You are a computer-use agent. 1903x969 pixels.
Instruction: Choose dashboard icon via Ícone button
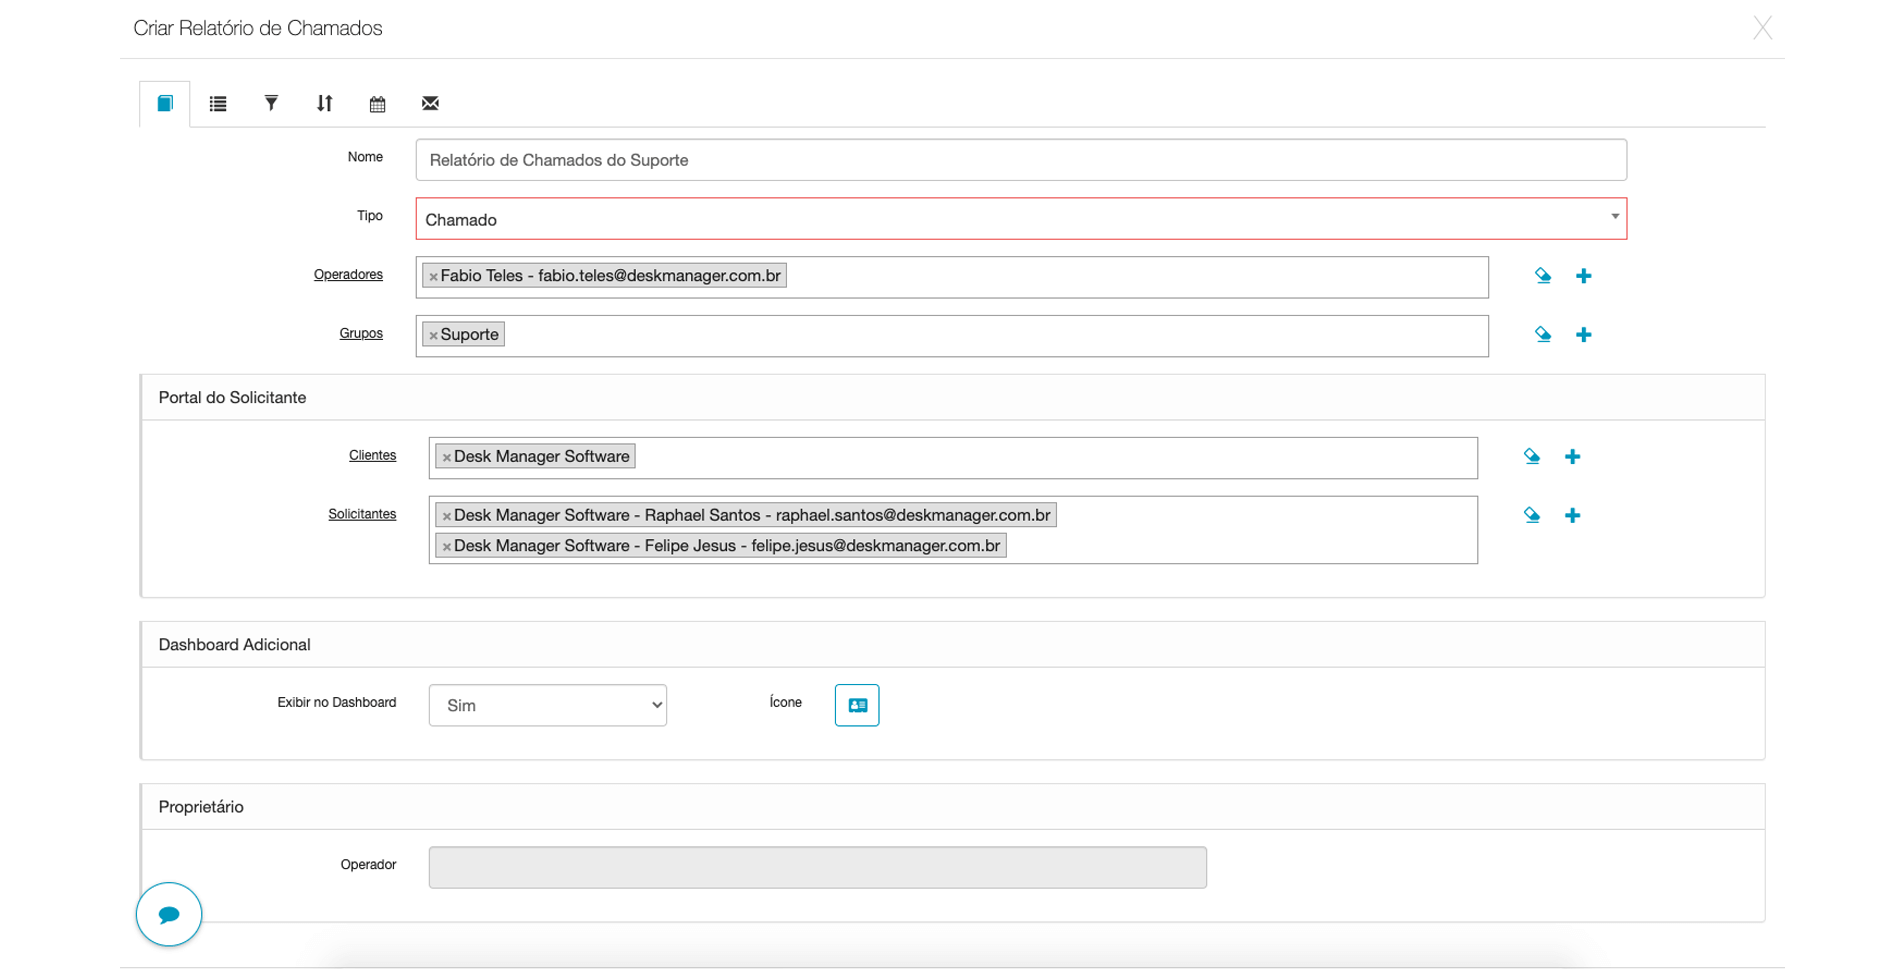(x=857, y=705)
